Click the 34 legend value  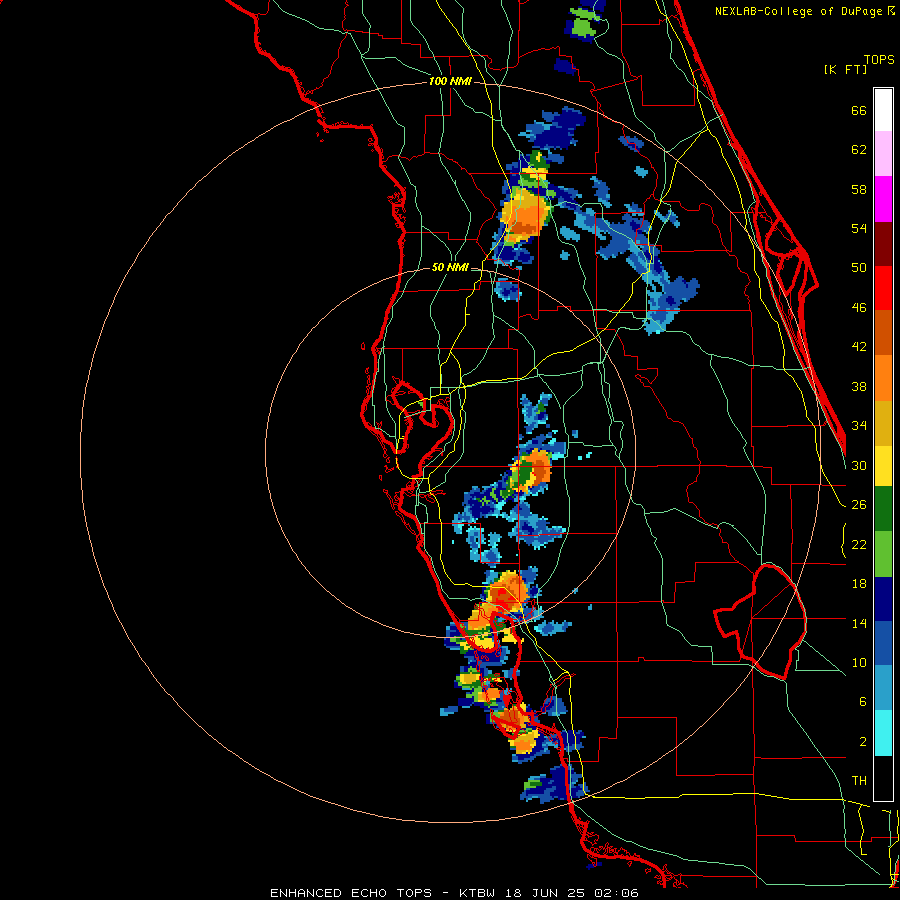(x=859, y=426)
